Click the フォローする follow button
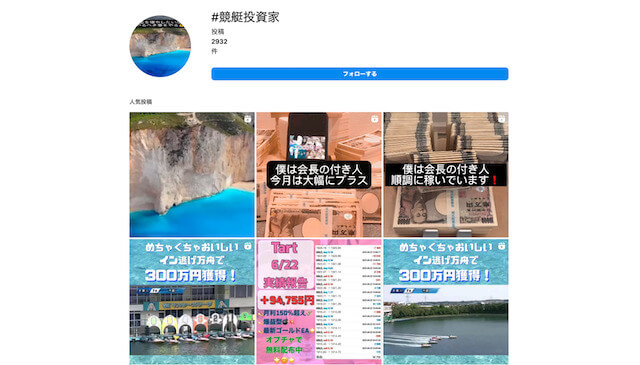The height and width of the screenshot is (365, 640). [360, 74]
